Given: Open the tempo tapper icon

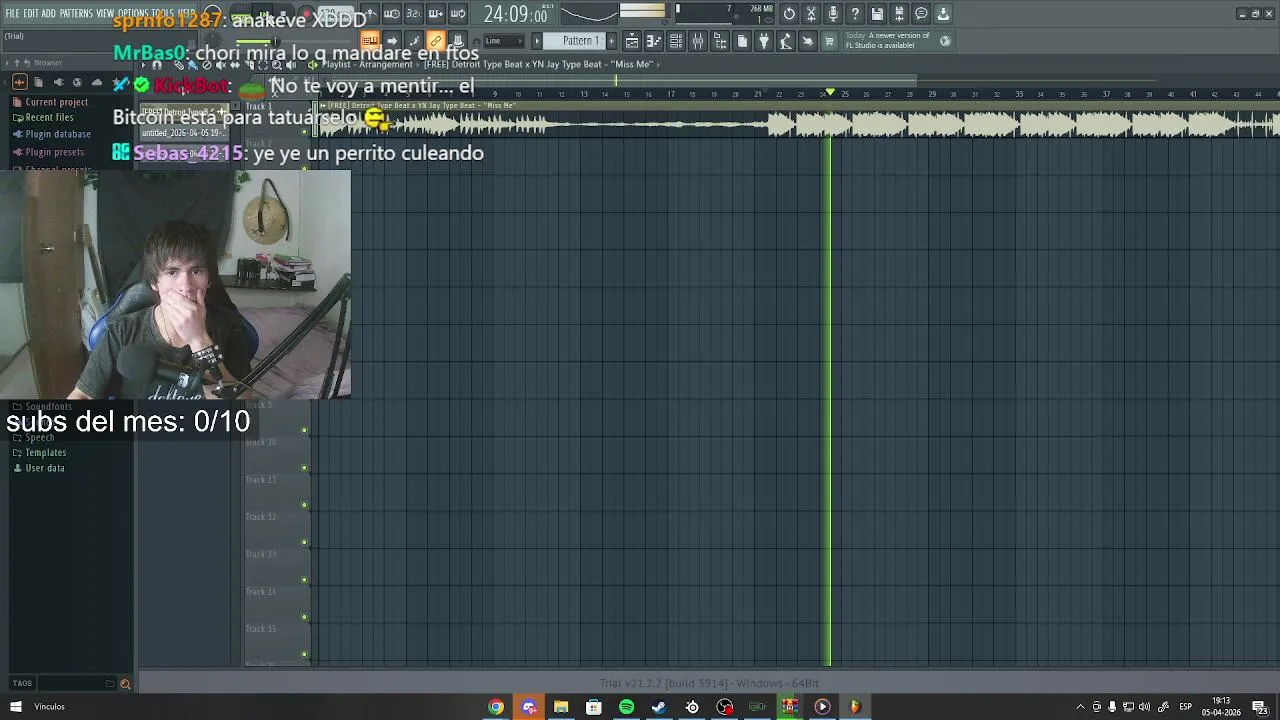Looking at the screenshot, I should pyautogui.click(x=786, y=41).
